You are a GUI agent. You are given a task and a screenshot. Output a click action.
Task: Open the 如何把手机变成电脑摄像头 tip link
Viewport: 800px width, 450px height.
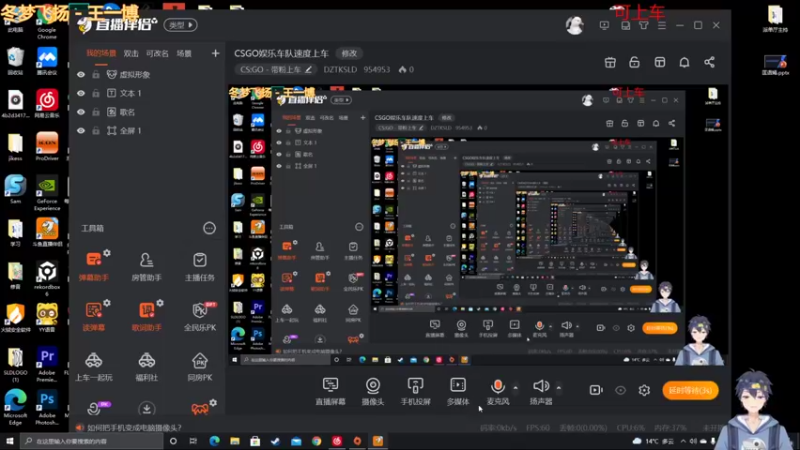point(134,428)
